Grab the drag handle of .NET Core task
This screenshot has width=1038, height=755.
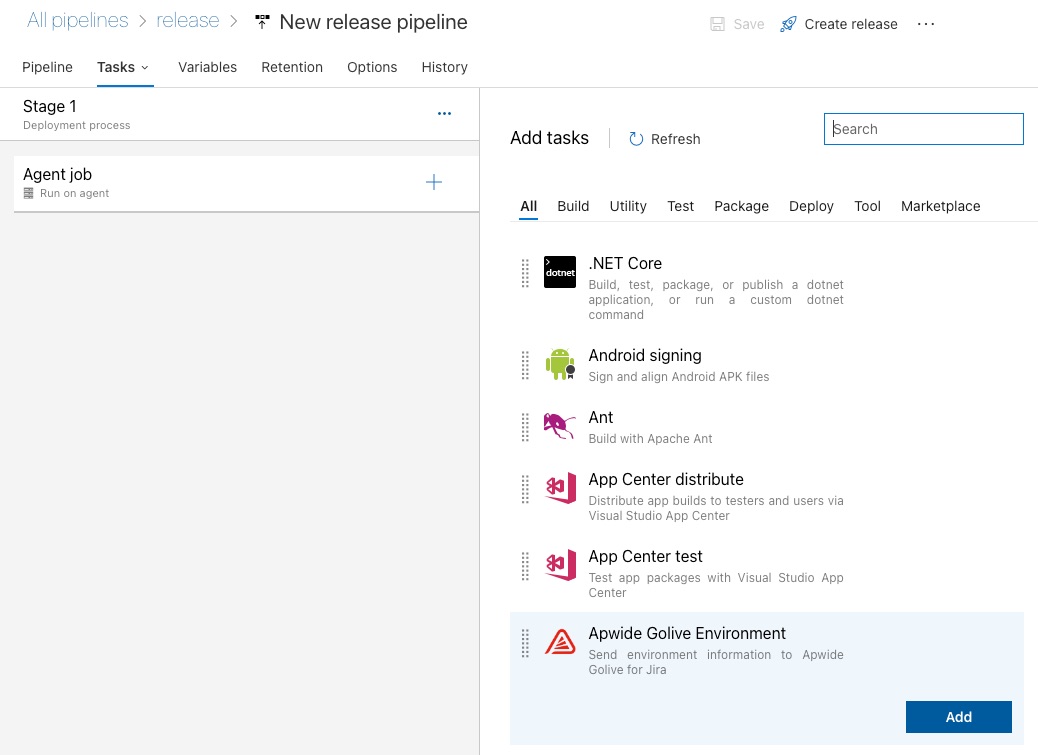point(525,273)
